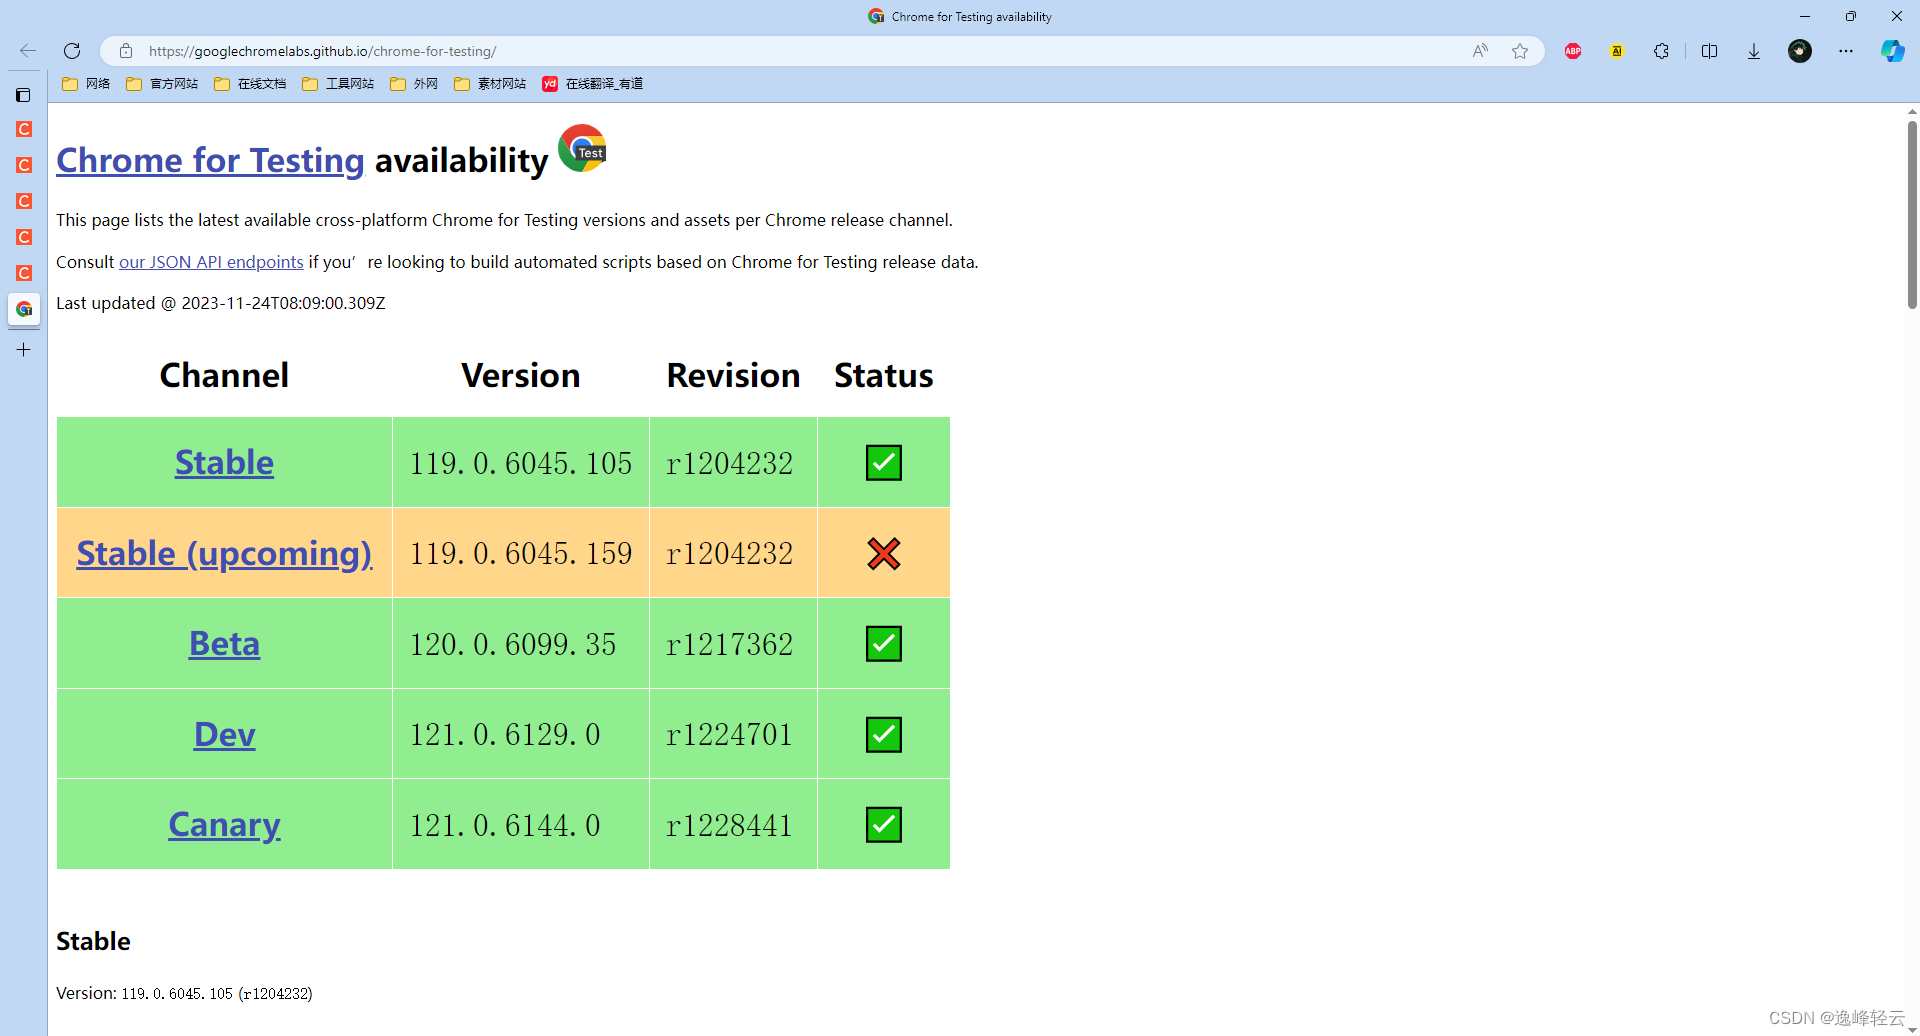Click the Dev row green status checkmark

click(884, 735)
